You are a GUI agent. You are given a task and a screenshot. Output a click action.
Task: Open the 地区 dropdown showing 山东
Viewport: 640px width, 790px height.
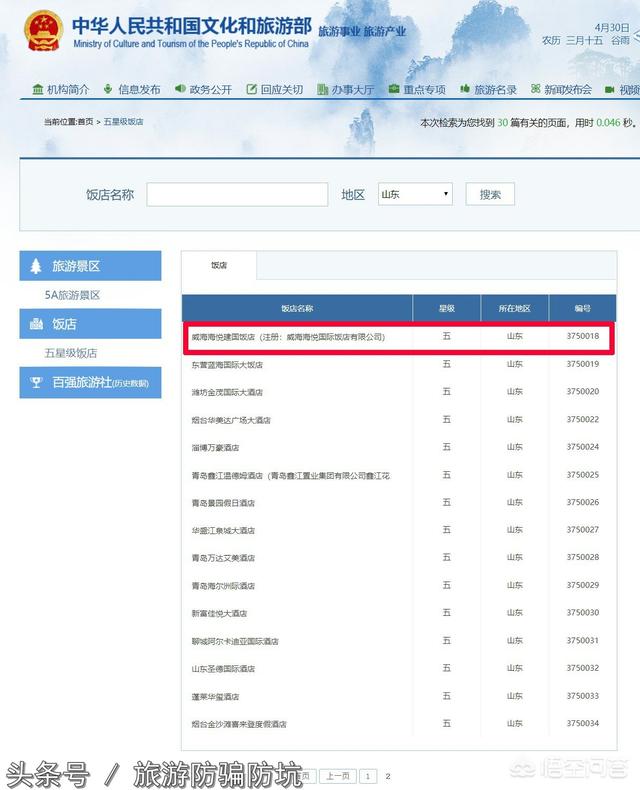coord(415,194)
